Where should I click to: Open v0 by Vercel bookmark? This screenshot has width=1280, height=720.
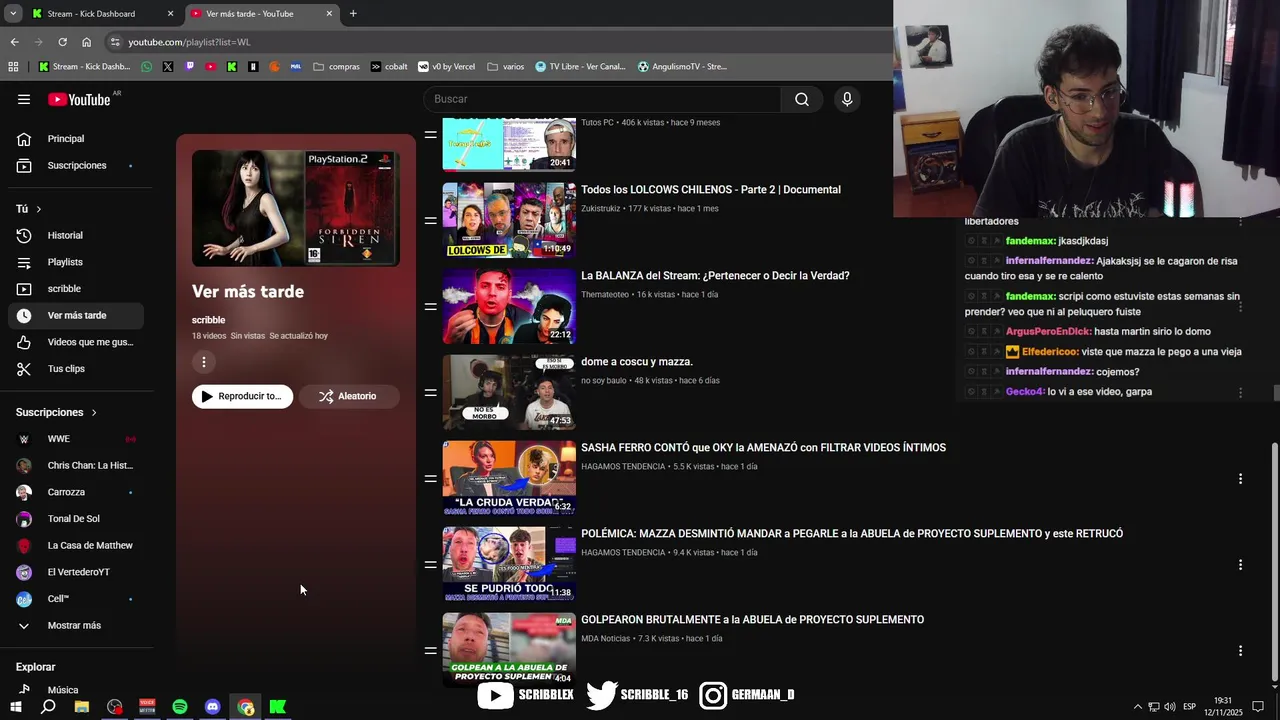point(446,67)
